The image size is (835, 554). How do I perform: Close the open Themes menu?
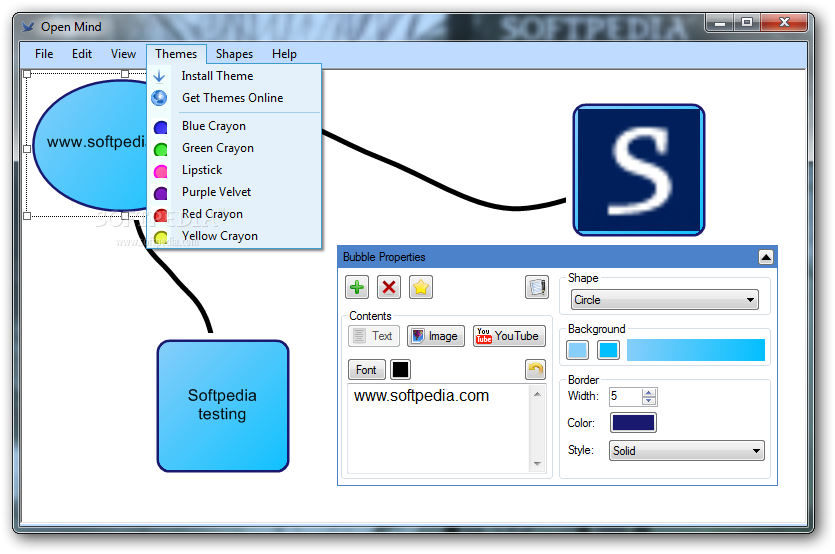[176, 54]
